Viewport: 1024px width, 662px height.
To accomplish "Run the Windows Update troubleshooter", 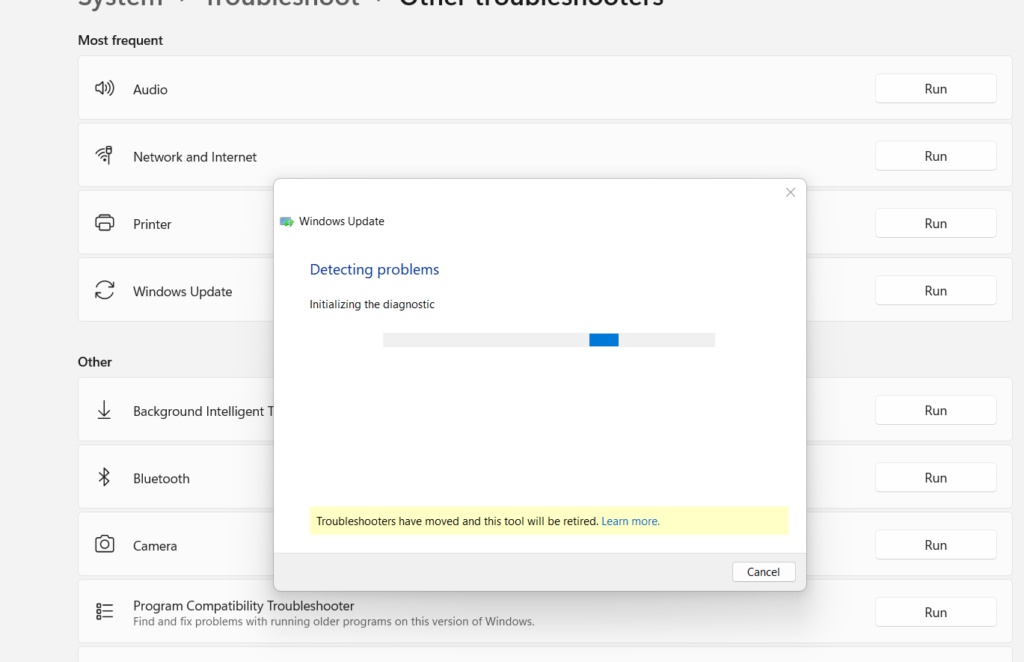I will pyautogui.click(x=936, y=291).
